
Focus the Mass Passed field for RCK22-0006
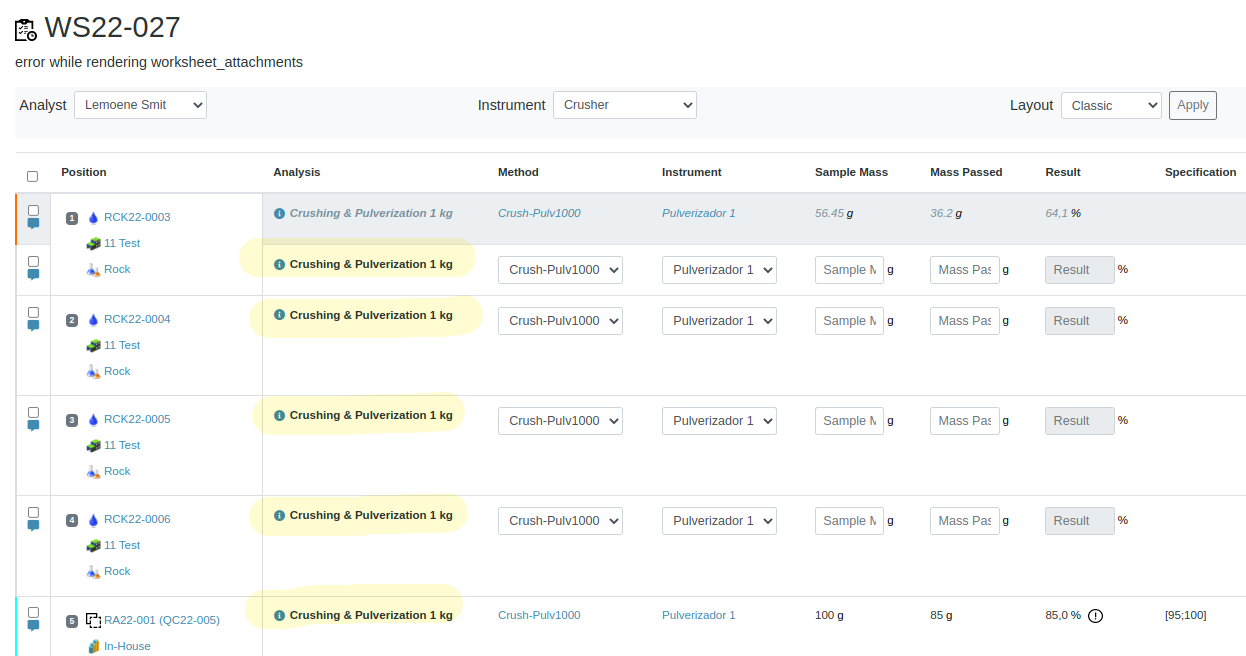tap(964, 521)
